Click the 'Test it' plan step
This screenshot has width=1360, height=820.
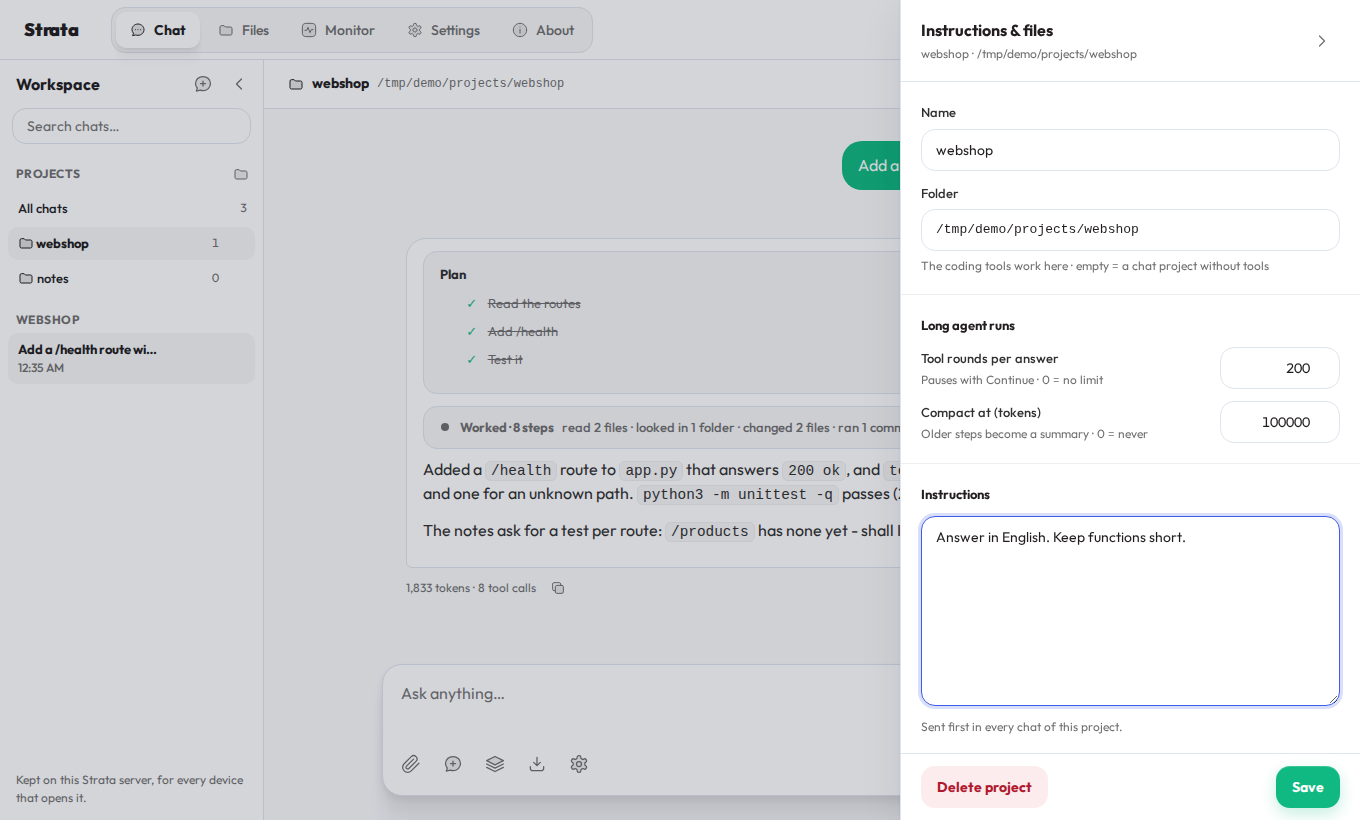point(505,360)
